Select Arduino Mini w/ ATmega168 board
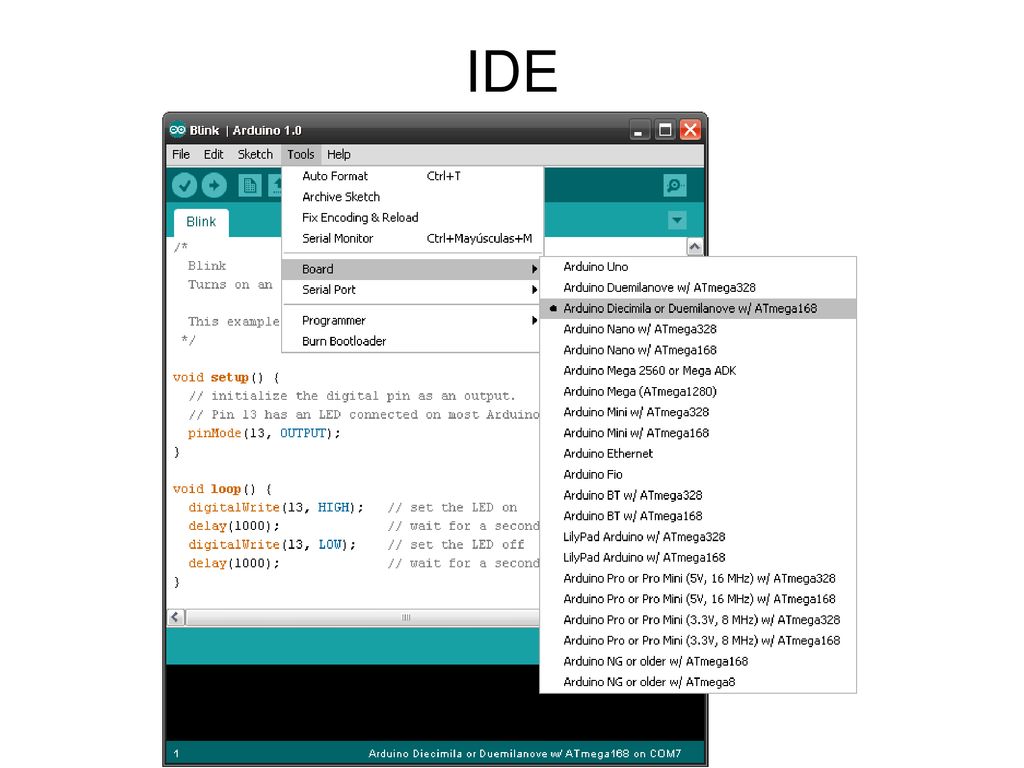This screenshot has width=1024, height=768. (x=698, y=433)
